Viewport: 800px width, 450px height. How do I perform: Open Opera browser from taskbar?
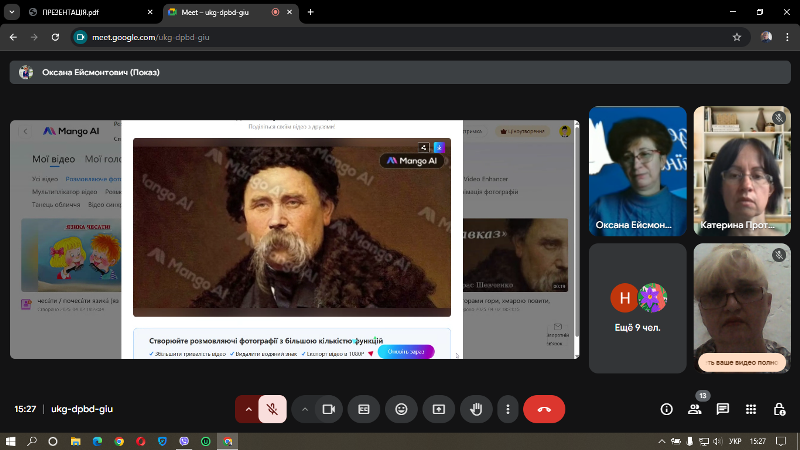pyautogui.click(x=141, y=441)
